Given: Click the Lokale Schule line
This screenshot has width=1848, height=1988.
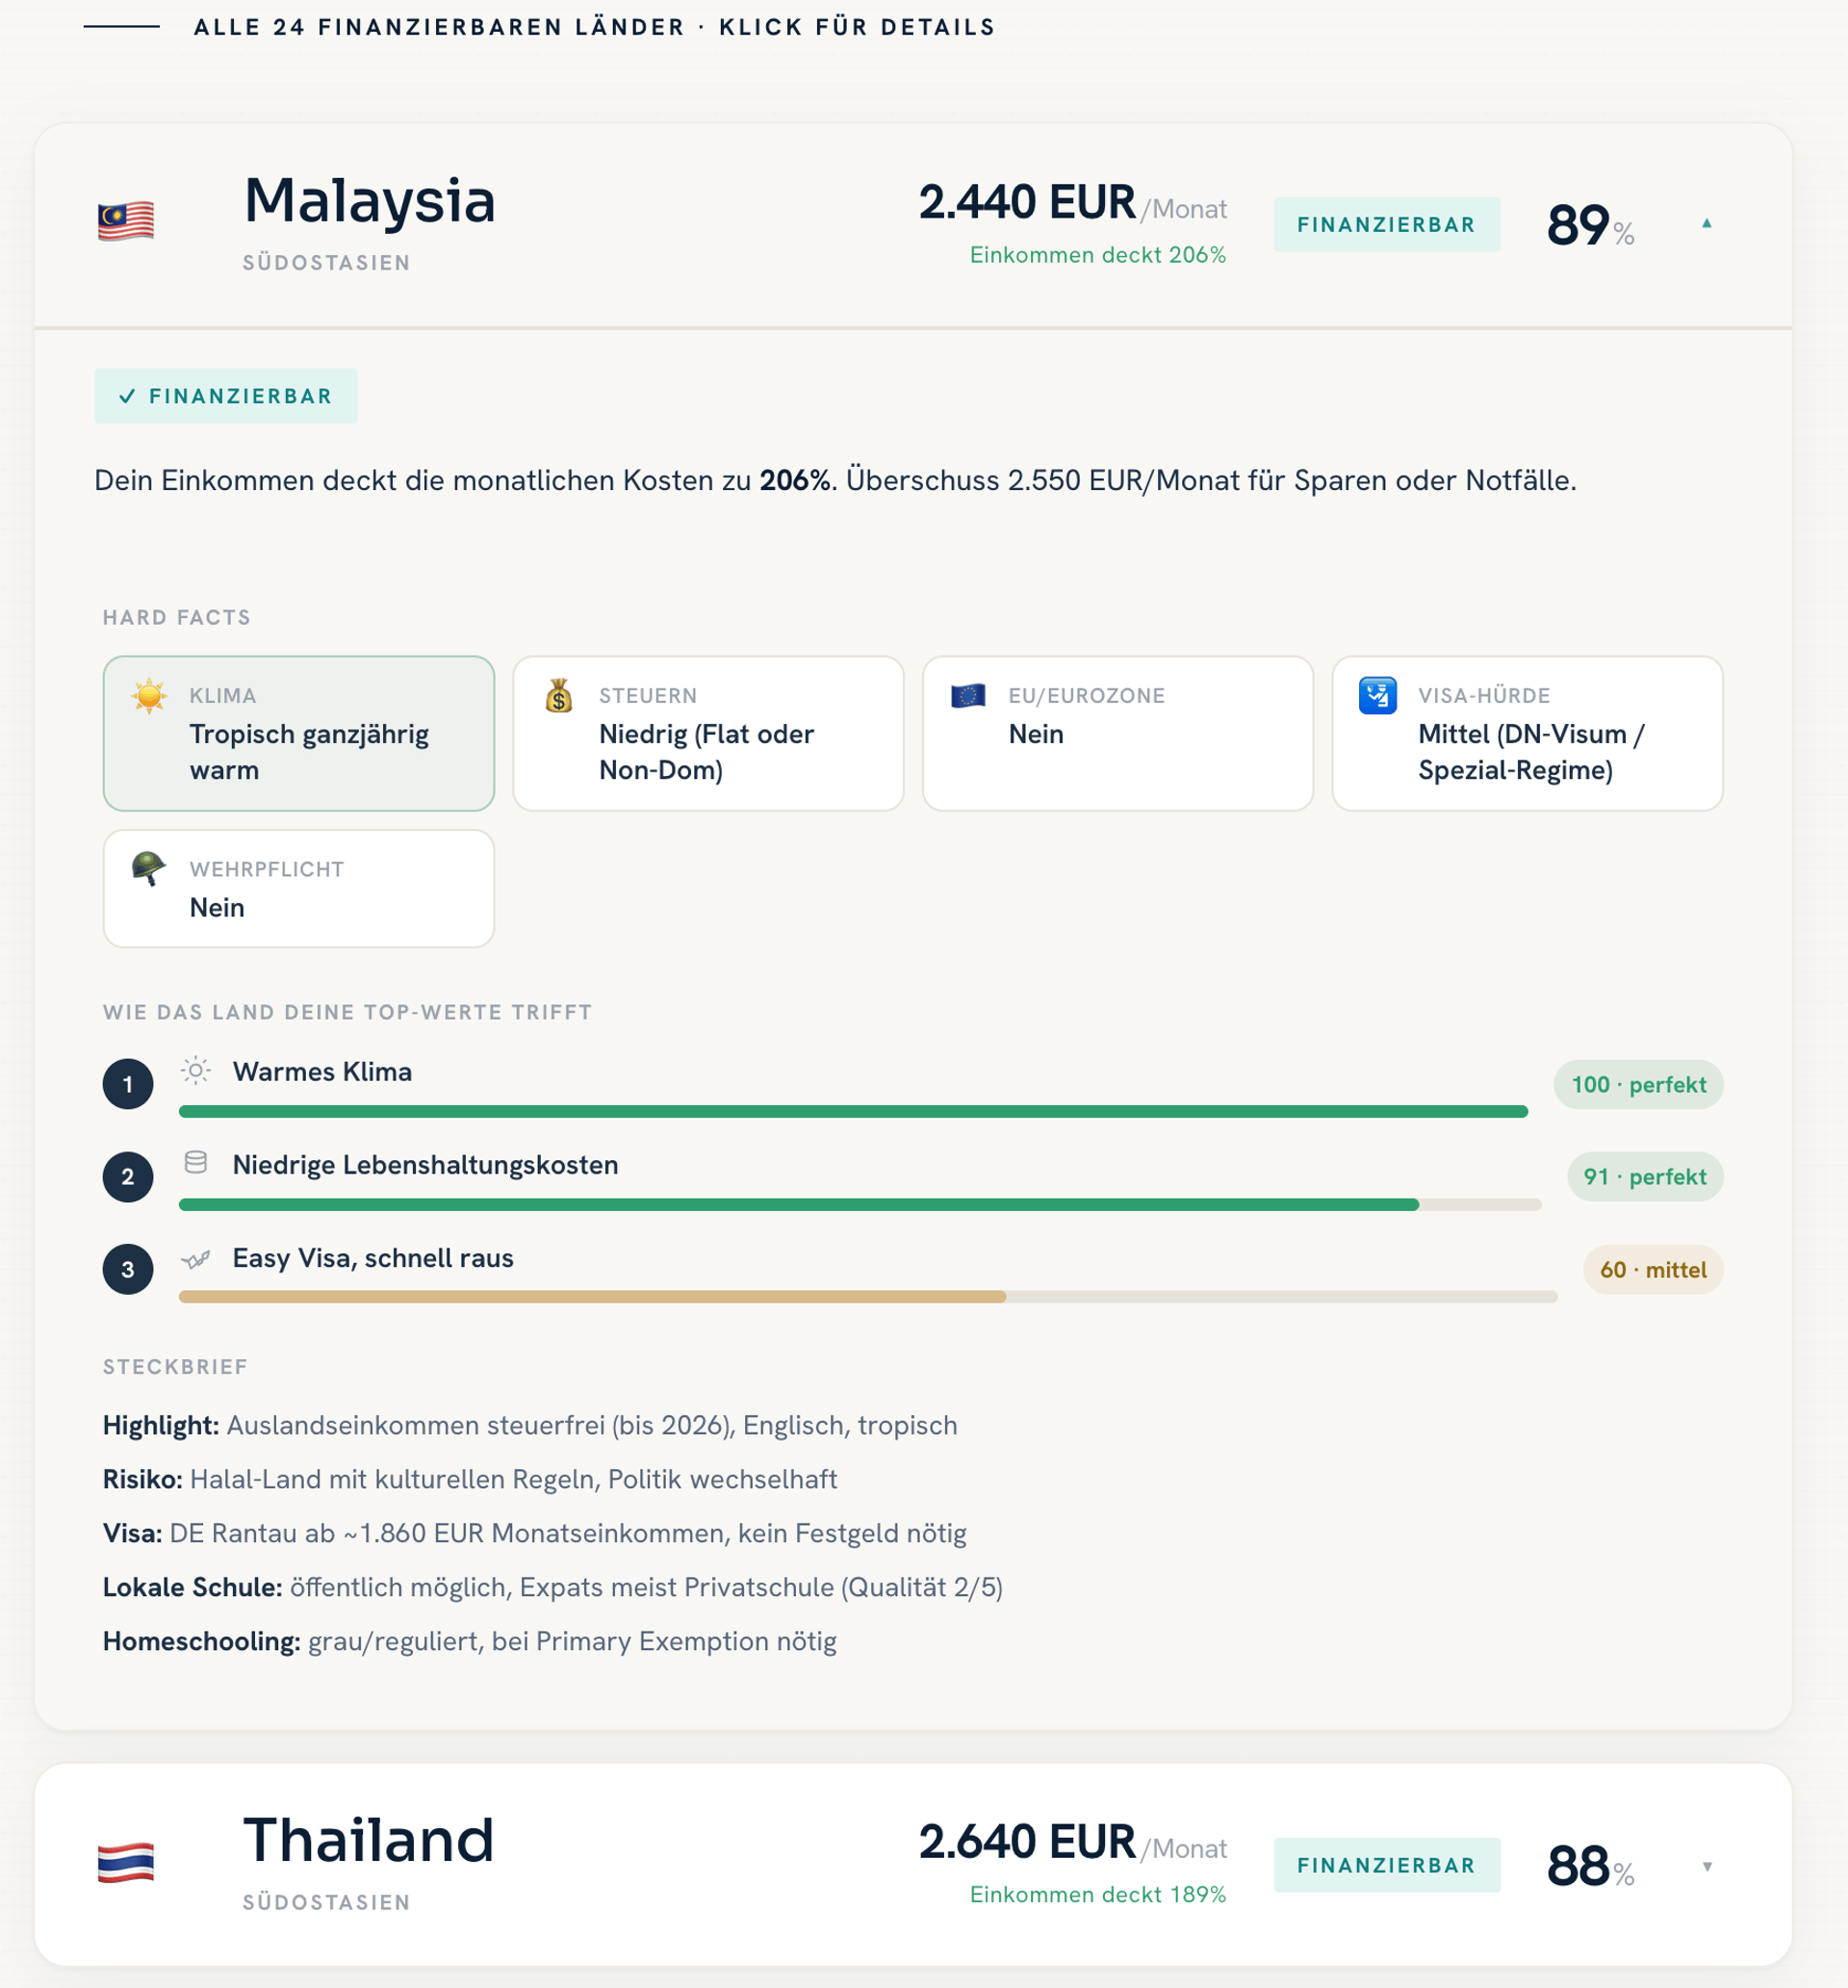Looking at the screenshot, I should click(553, 1587).
